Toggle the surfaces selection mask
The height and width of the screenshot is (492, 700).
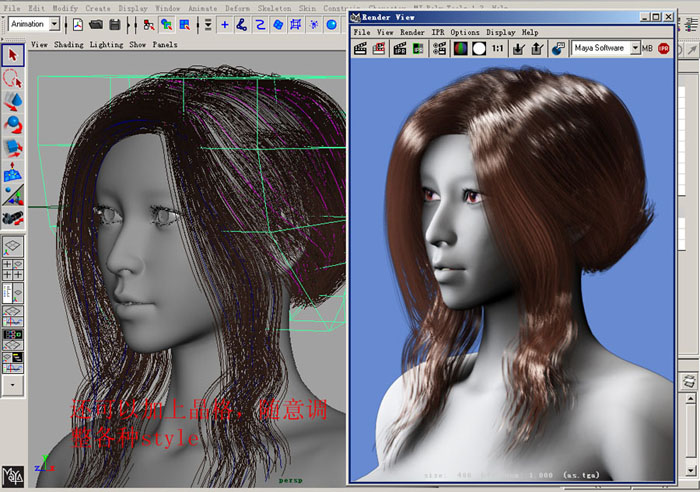point(278,25)
